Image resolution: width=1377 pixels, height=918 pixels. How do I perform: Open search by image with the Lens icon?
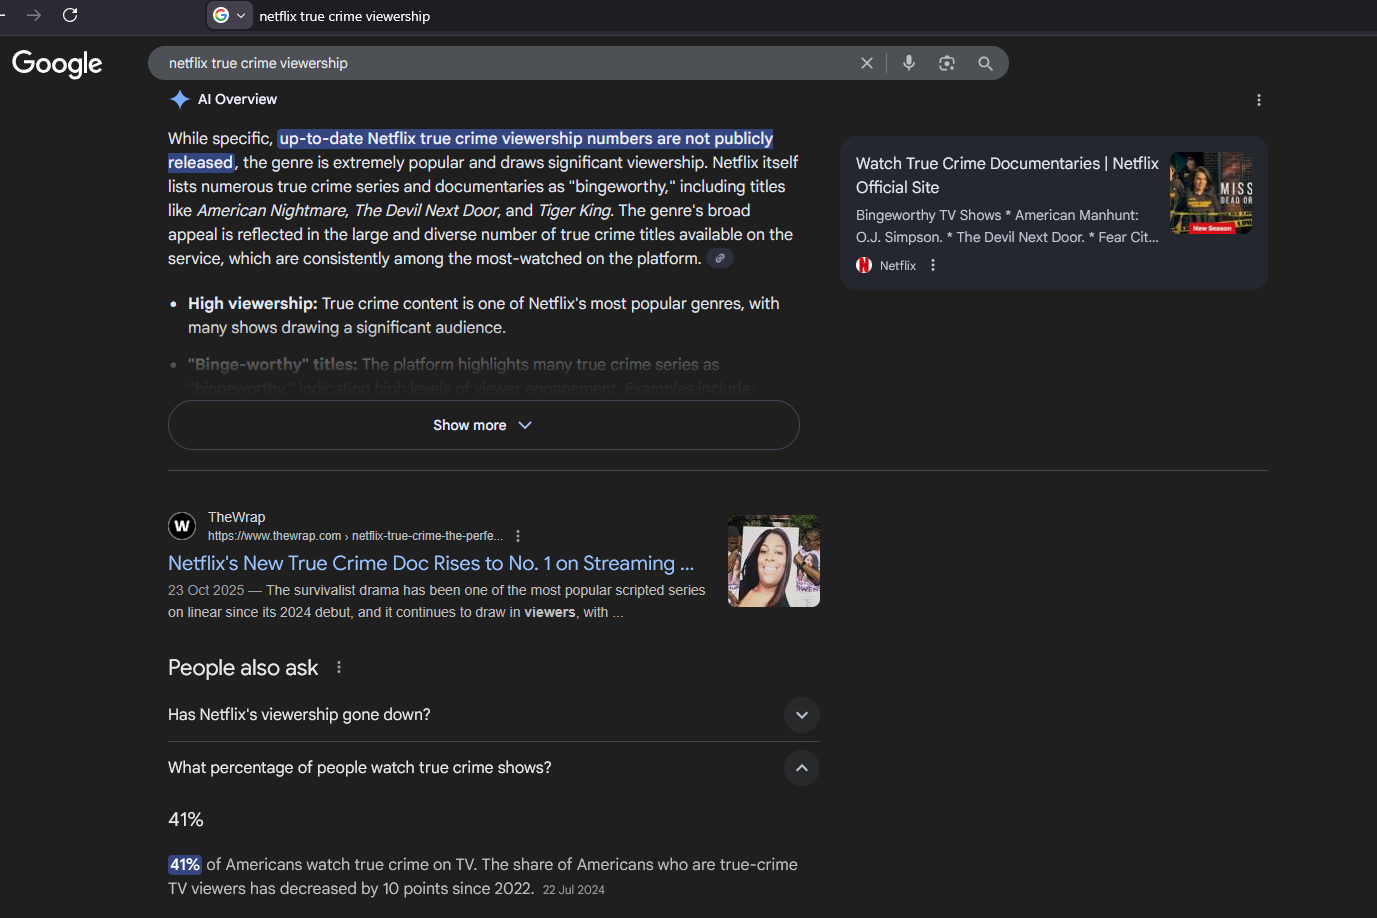(x=947, y=63)
